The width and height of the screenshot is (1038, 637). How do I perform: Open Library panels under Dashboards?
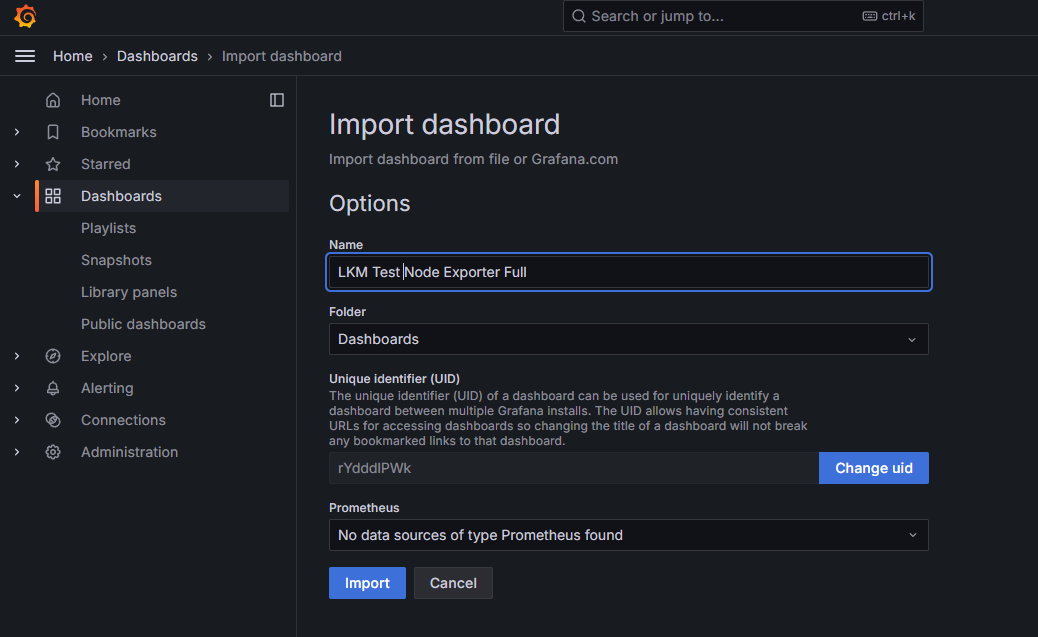(x=129, y=292)
